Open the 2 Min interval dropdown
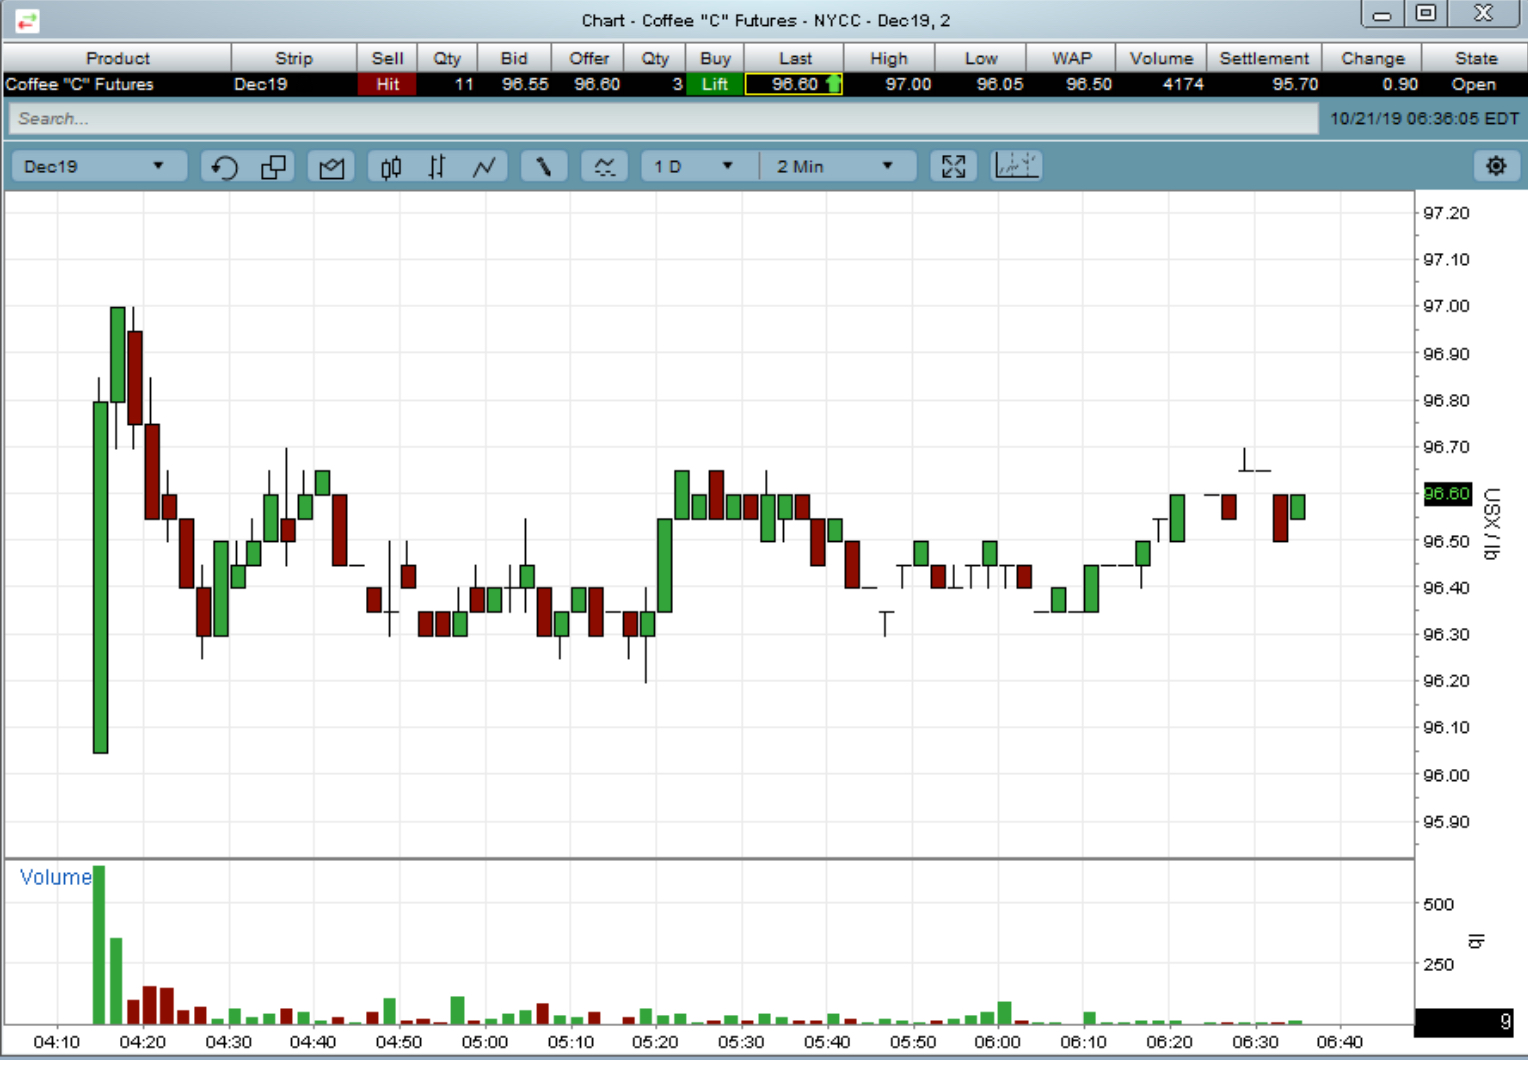The image size is (1528, 1067). point(836,167)
